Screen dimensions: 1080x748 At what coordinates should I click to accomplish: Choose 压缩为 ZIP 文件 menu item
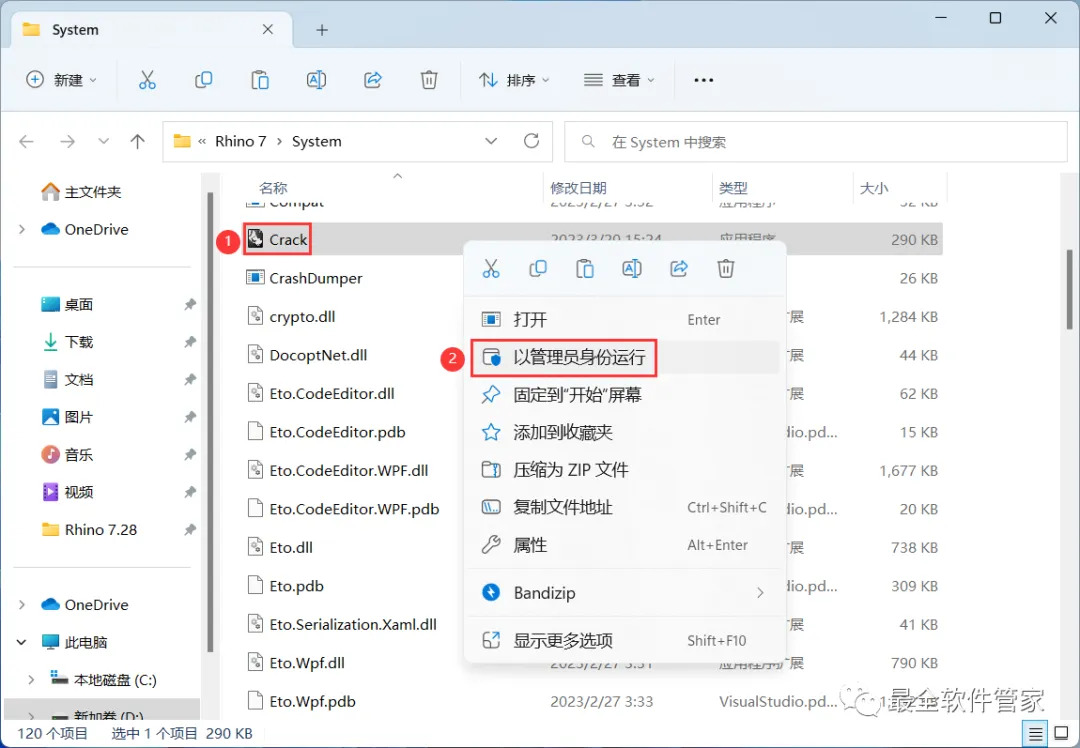point(623,470)
